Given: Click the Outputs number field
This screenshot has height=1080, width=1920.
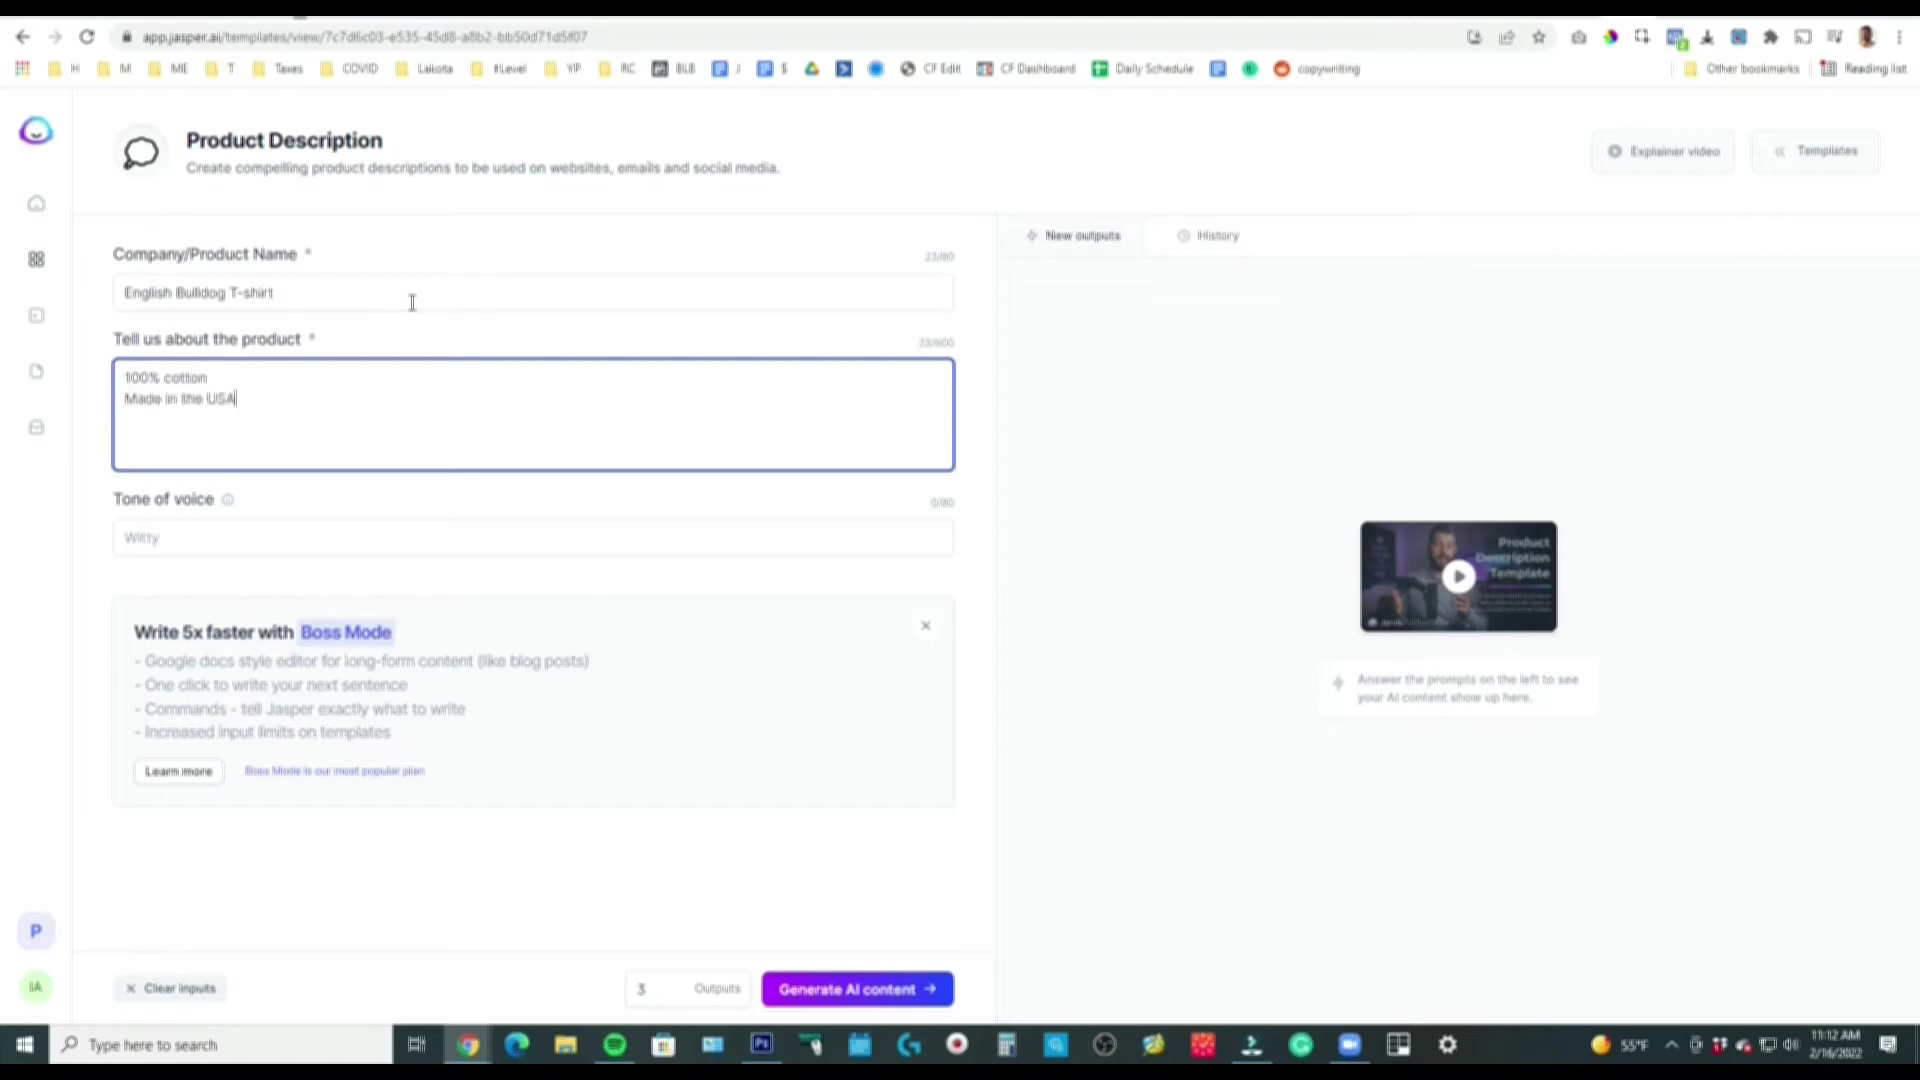Looking at the screenshot, I should 688,989.
